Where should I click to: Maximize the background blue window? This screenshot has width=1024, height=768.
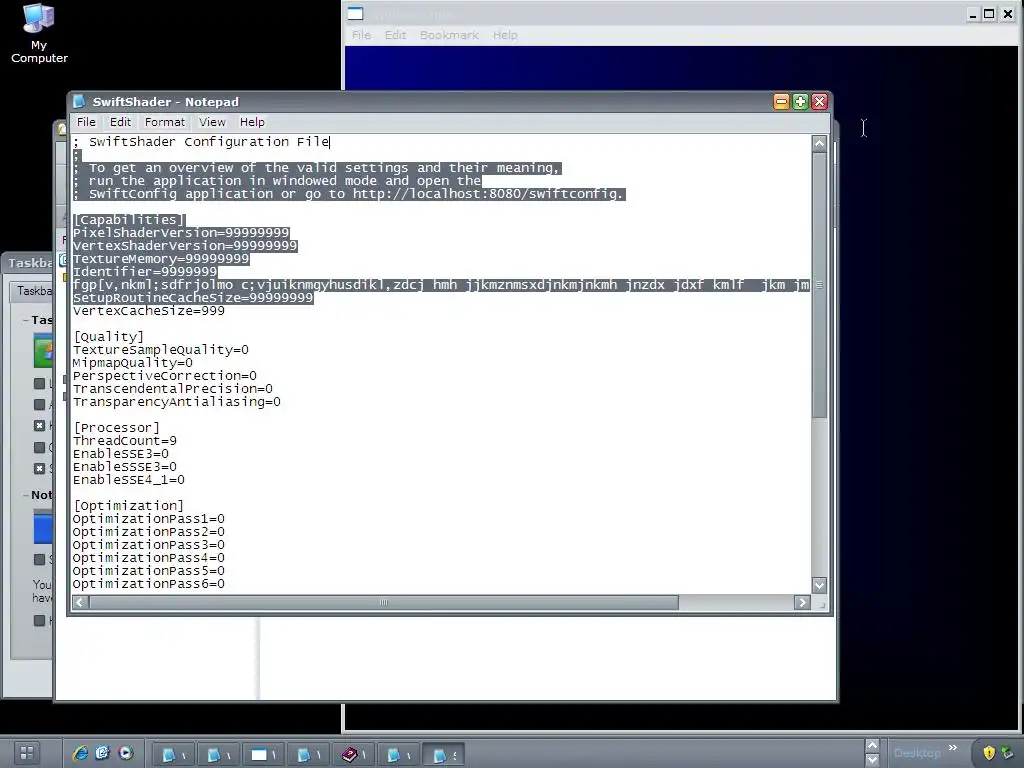click(x=989, y=14)
